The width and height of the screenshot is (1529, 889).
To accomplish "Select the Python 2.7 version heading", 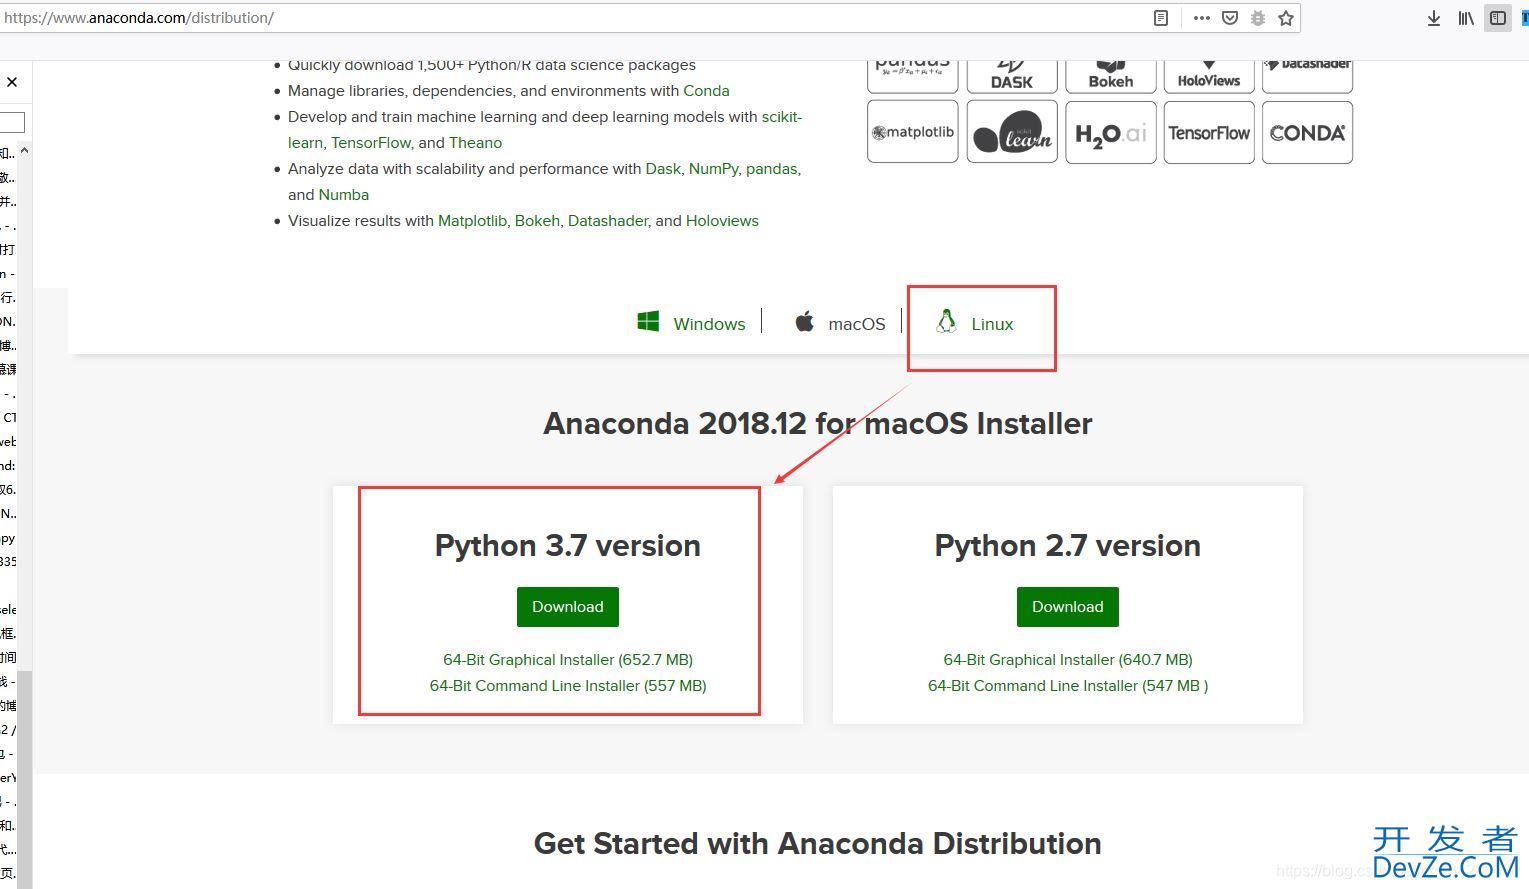I will (x=1068, y=546).
